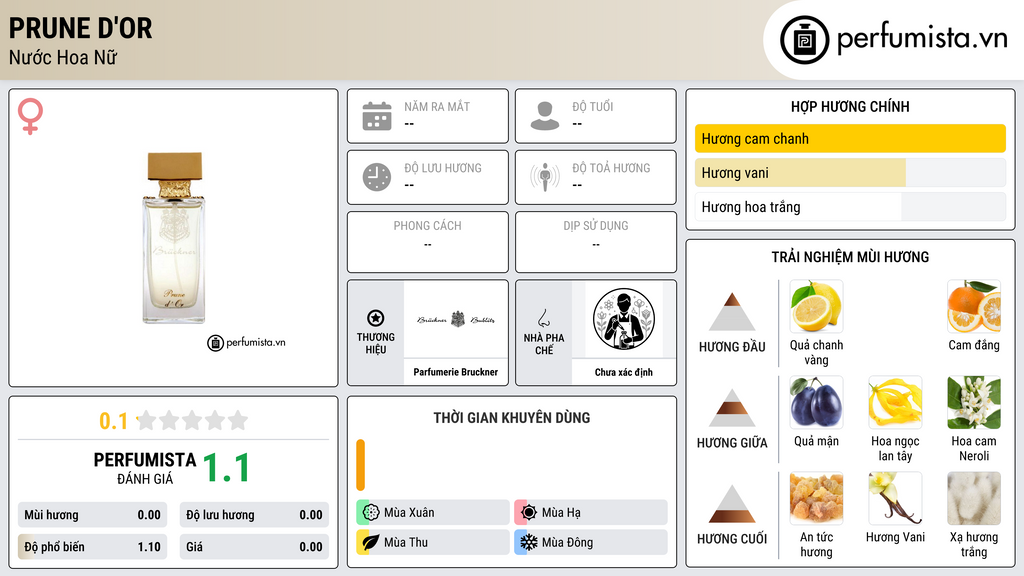Click the perfumista.vn site name

[x=922, y=38]
